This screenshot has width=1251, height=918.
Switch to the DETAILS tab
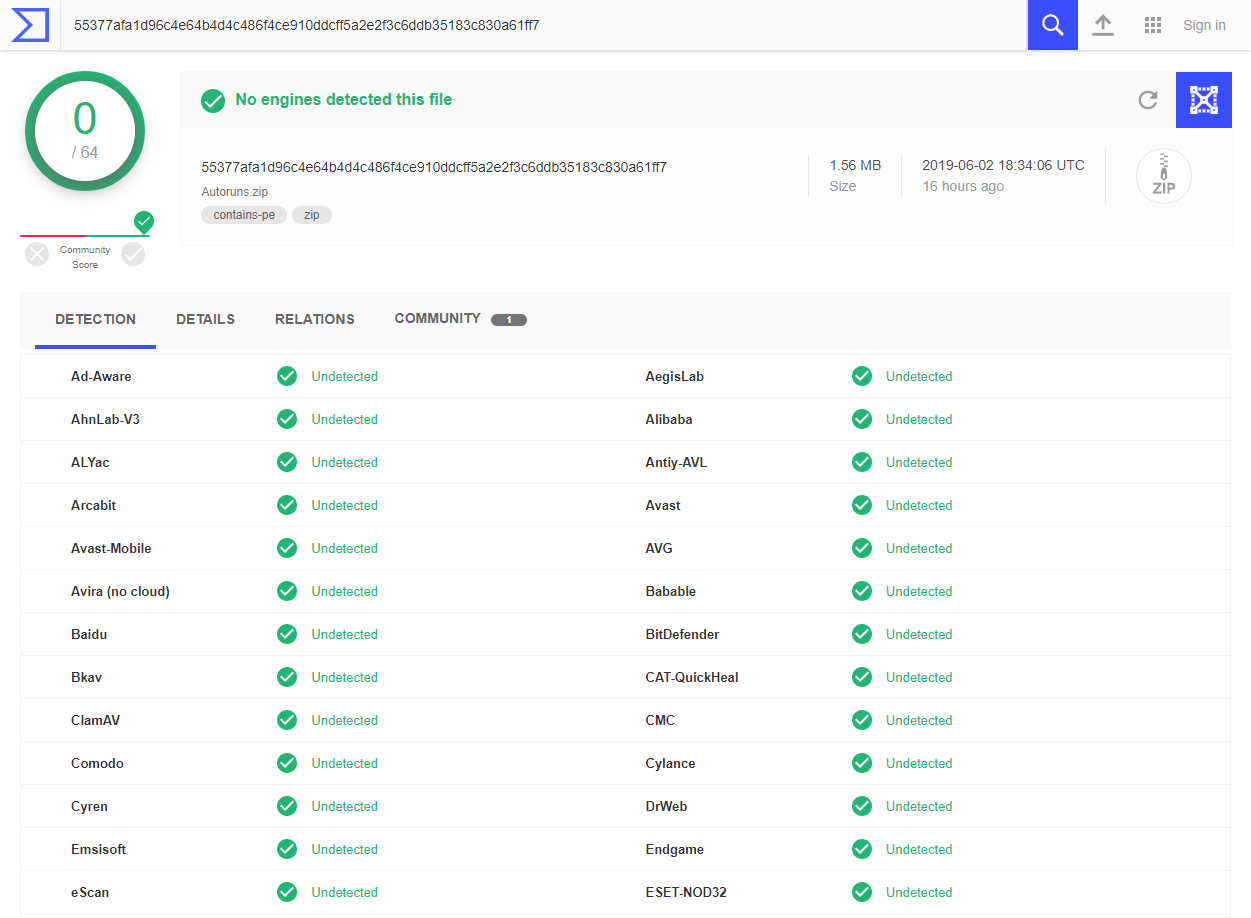click(x=205, y=319)
